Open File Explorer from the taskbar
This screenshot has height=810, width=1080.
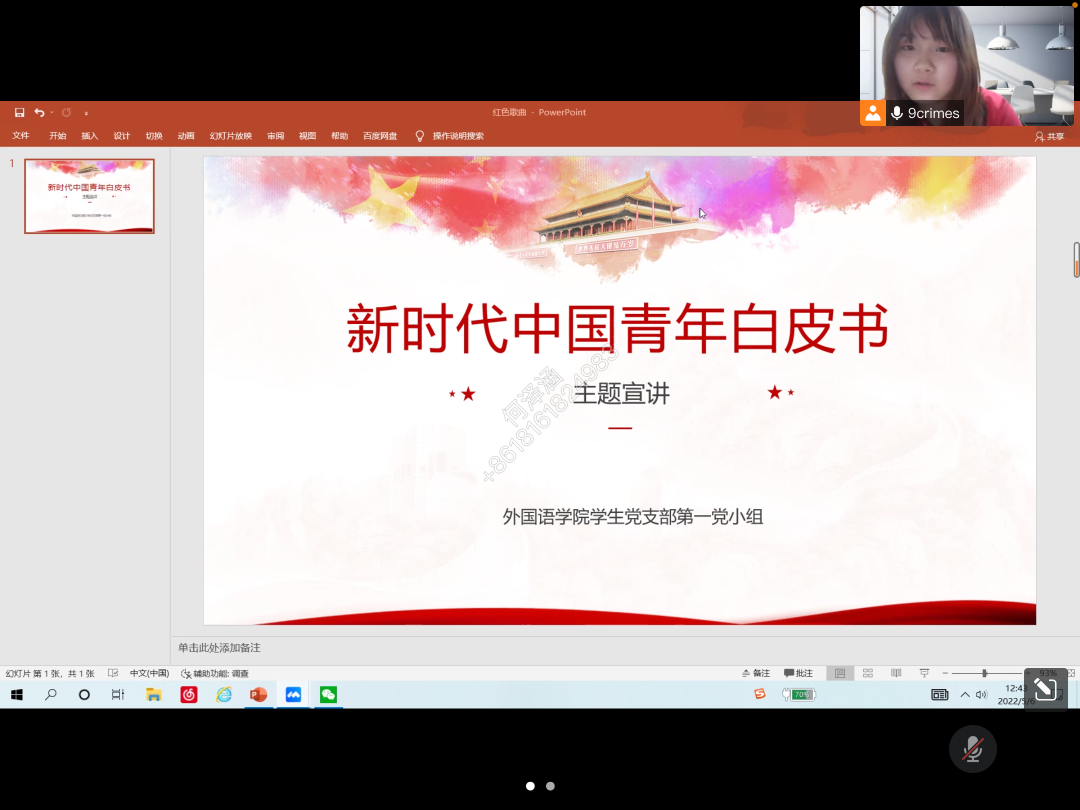(154, 694)
